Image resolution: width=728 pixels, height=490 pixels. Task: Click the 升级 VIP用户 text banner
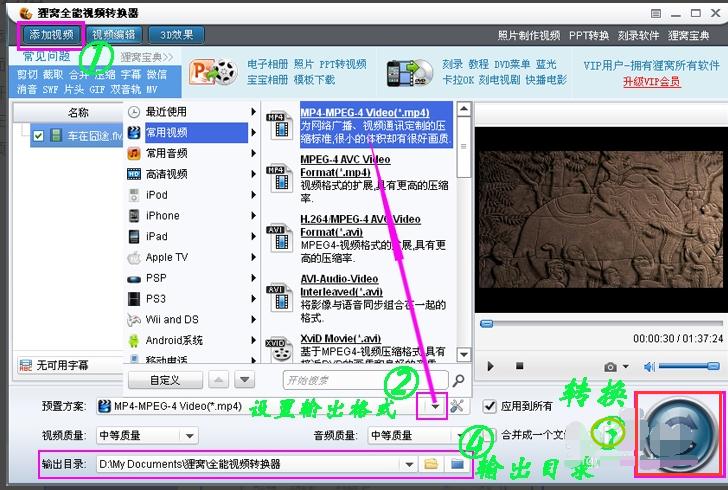(651, 65)
